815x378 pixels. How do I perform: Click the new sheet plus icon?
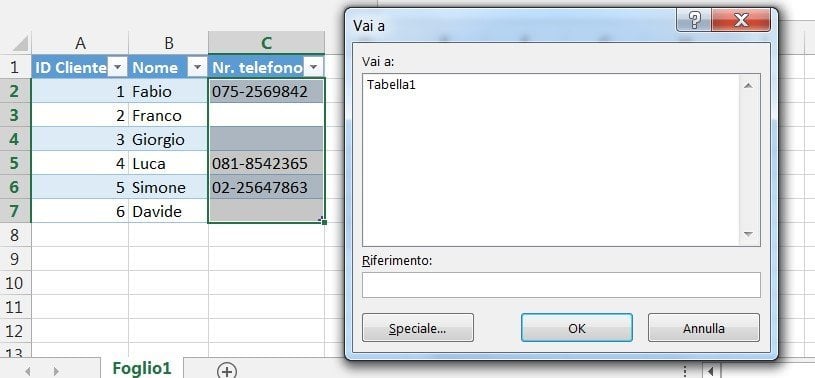pyautogui.click(x=227, y=371)
